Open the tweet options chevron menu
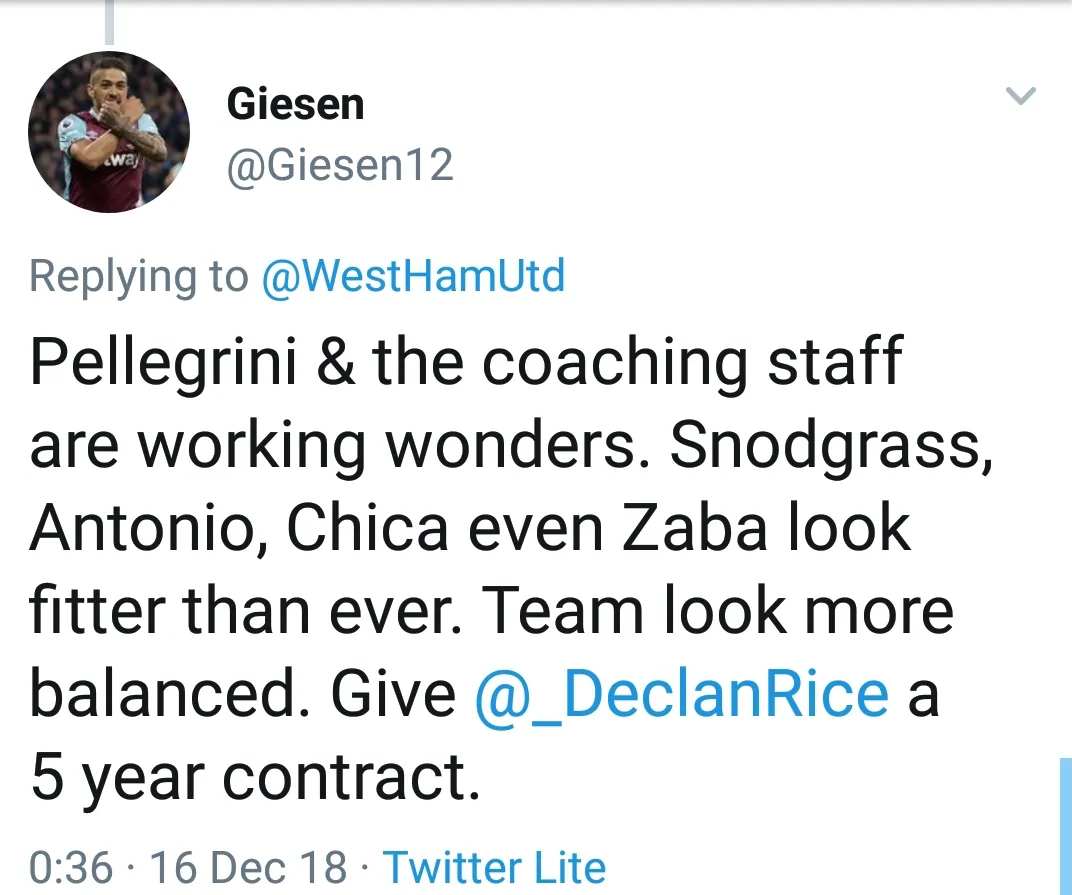The width and height of the screenshot is (1072, 895). (1020, 96)
